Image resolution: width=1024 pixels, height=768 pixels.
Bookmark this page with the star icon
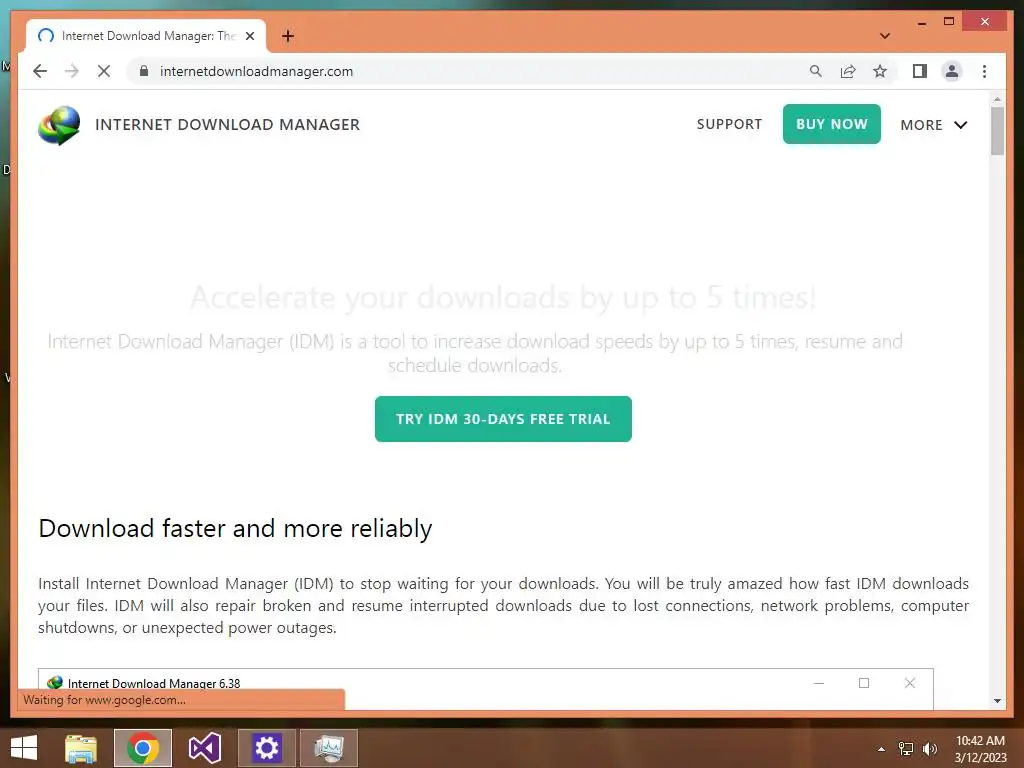coord(880,71)
